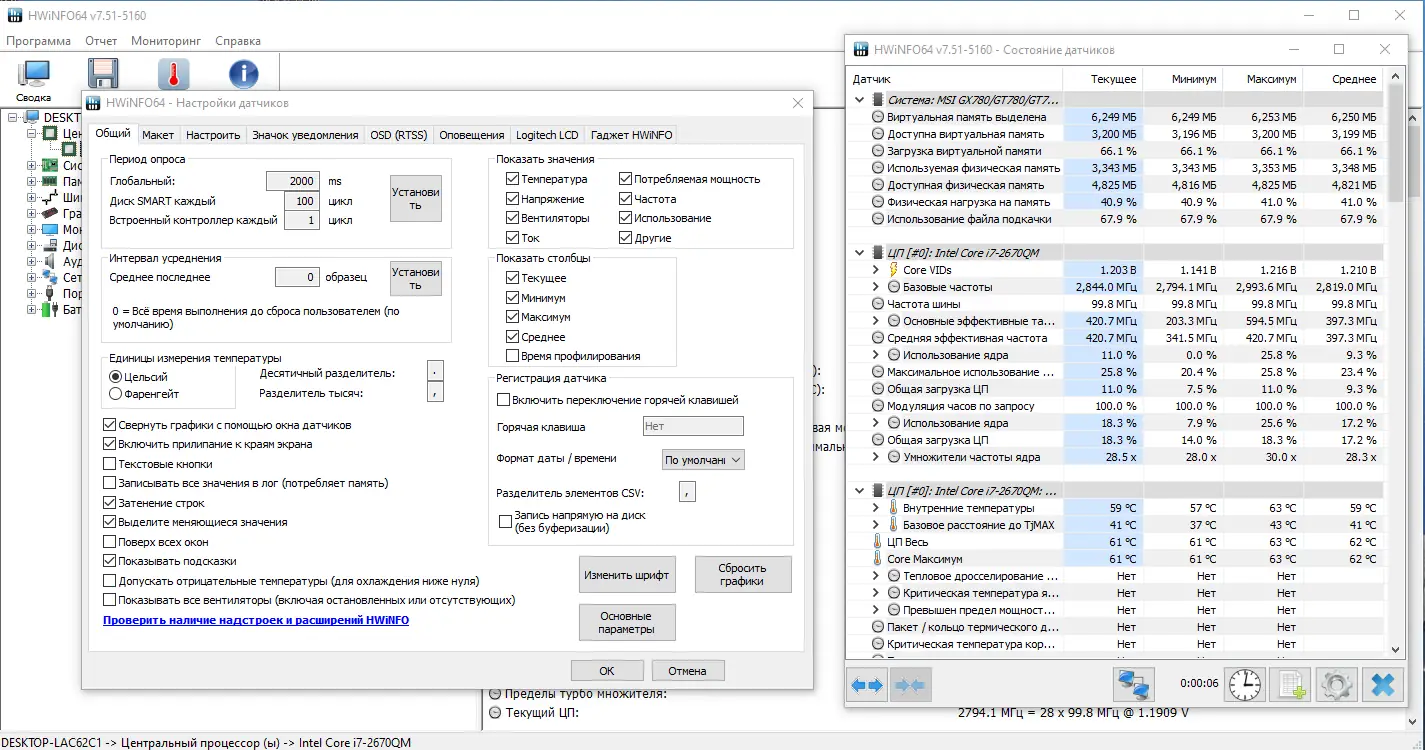Image resolution: width=1425 pixels, height=750 pixels.
Task: Click the Core VIDs lightning bolt icon
Action: (x=893, y=270)
